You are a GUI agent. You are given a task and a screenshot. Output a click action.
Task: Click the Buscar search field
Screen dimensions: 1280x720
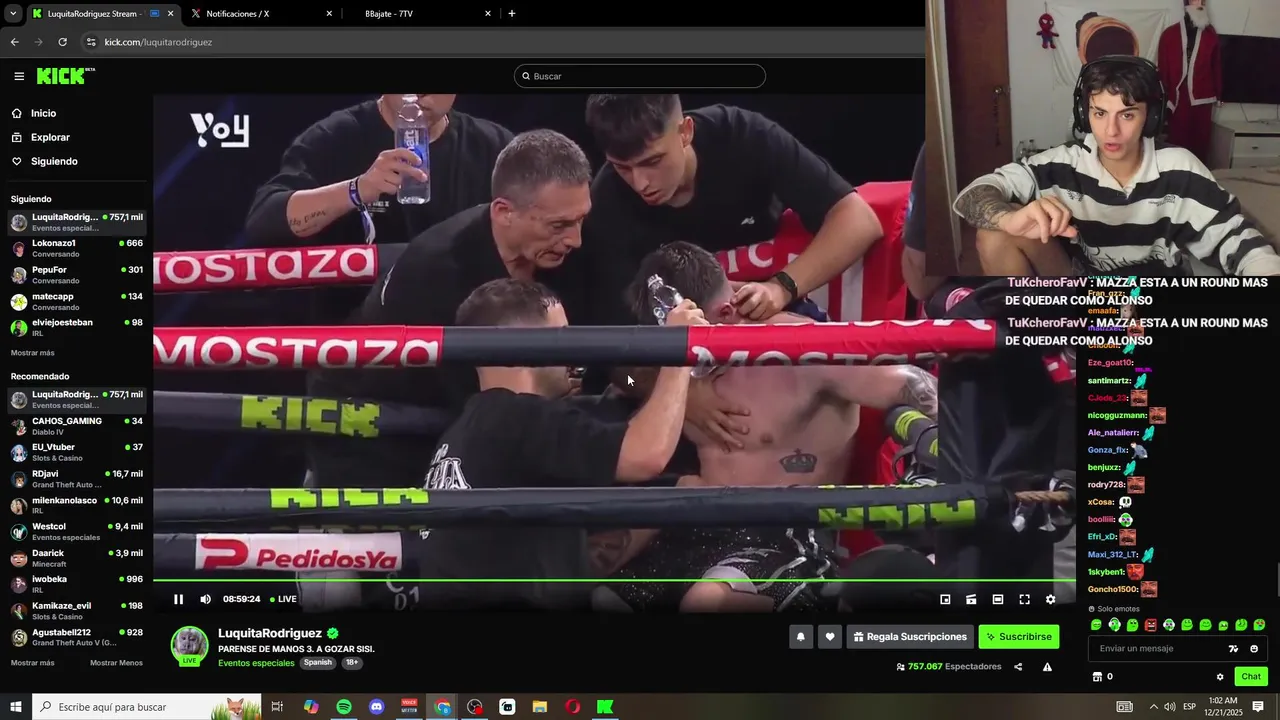[640, 76]
